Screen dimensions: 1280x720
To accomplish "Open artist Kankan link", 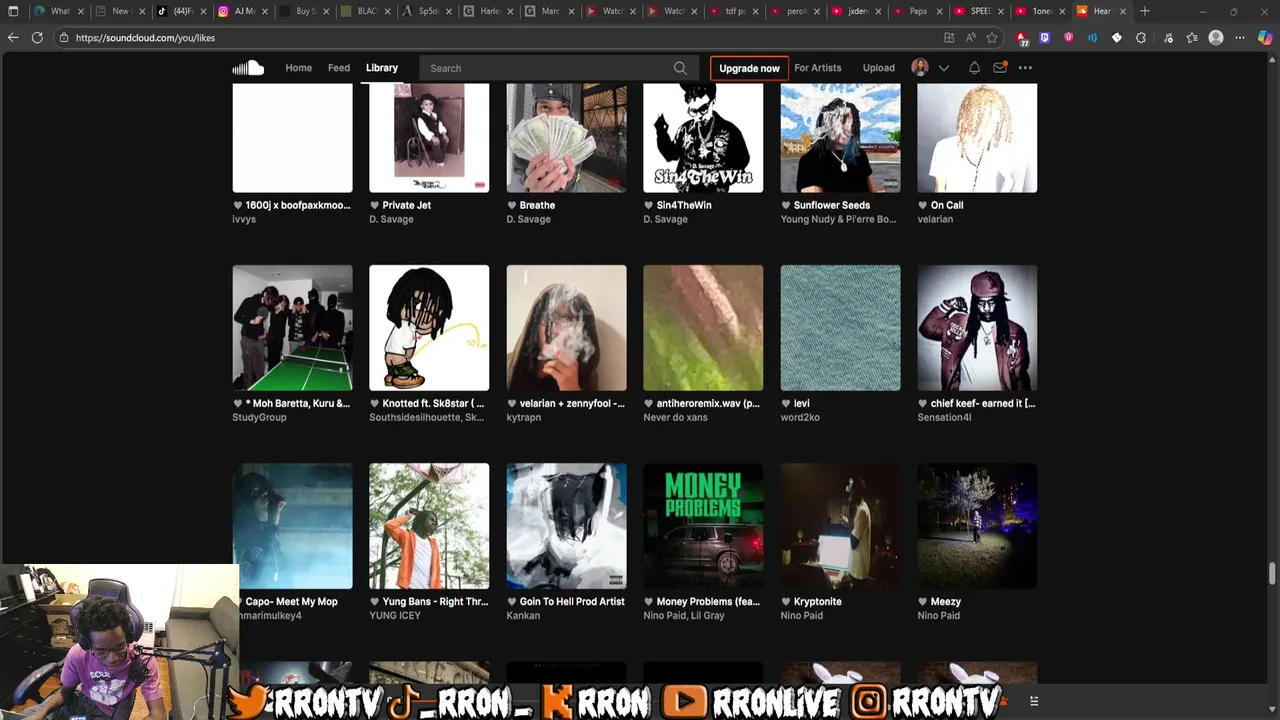I will click(x=523, y=615).
